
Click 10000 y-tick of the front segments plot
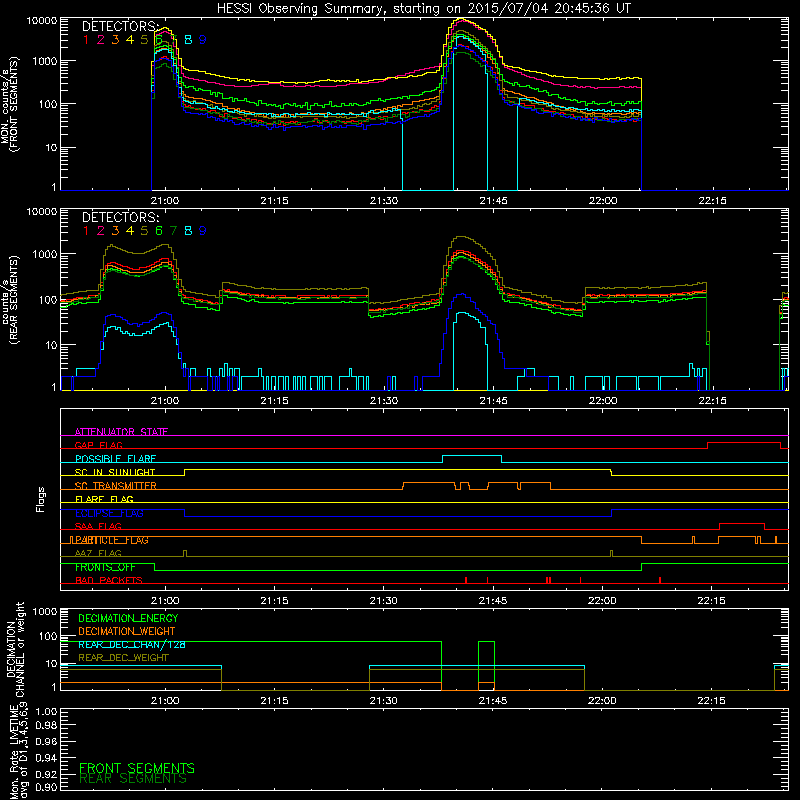tap(42, 20)
